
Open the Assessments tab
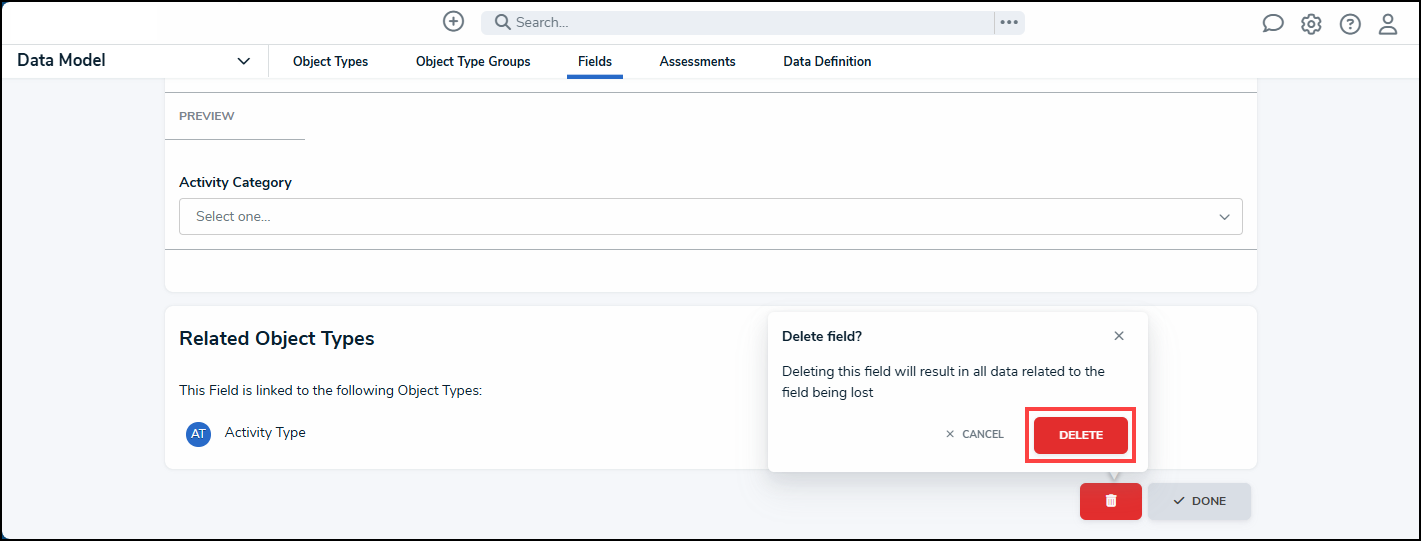[x=697, y=62]
